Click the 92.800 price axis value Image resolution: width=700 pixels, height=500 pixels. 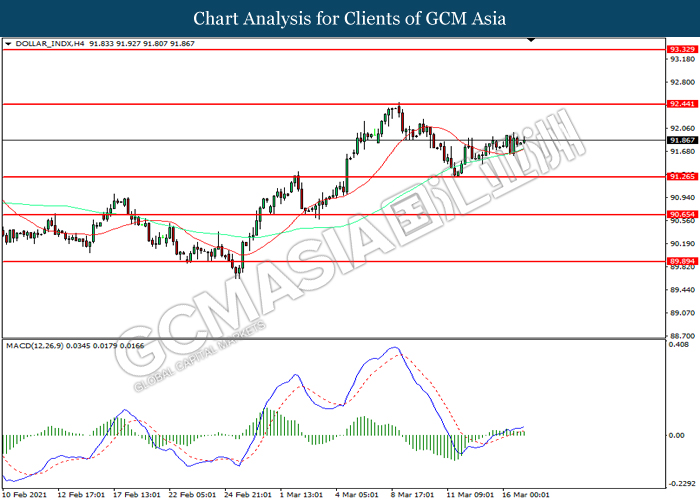[x=683, y=82]
